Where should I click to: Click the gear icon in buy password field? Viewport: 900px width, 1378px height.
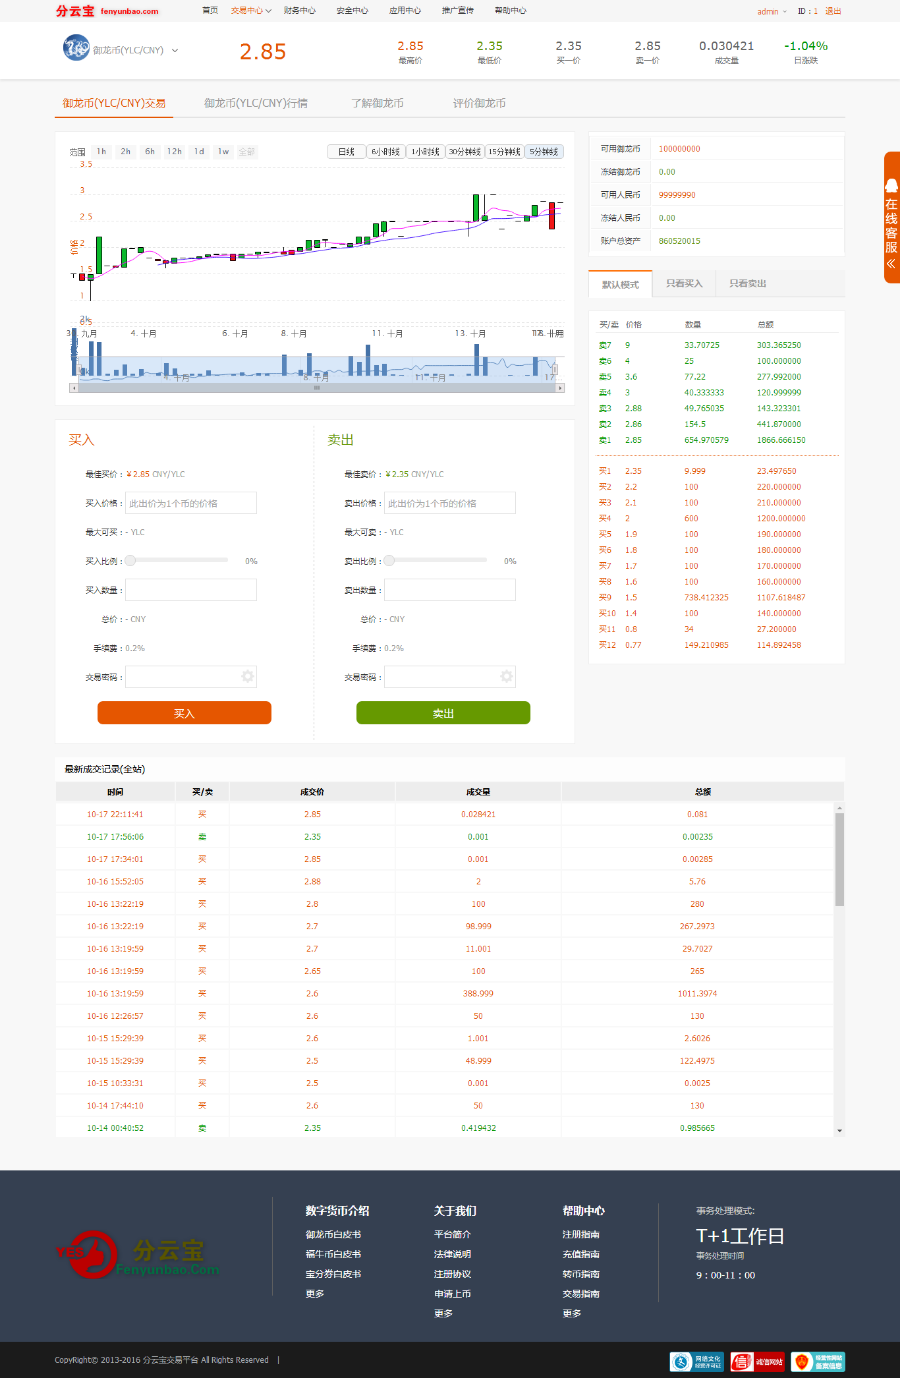tap(247, 677)
